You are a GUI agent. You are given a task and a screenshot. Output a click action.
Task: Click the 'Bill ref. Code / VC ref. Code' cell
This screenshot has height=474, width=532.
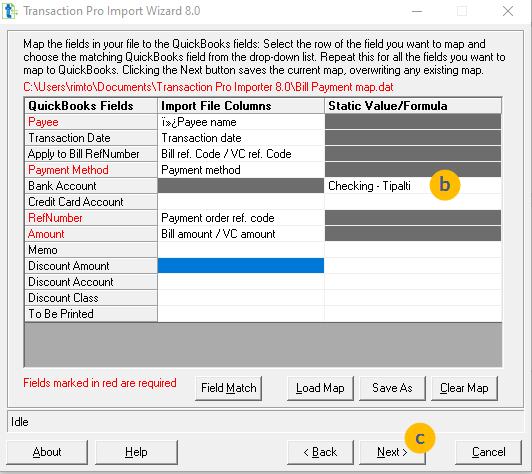point(241,154)
